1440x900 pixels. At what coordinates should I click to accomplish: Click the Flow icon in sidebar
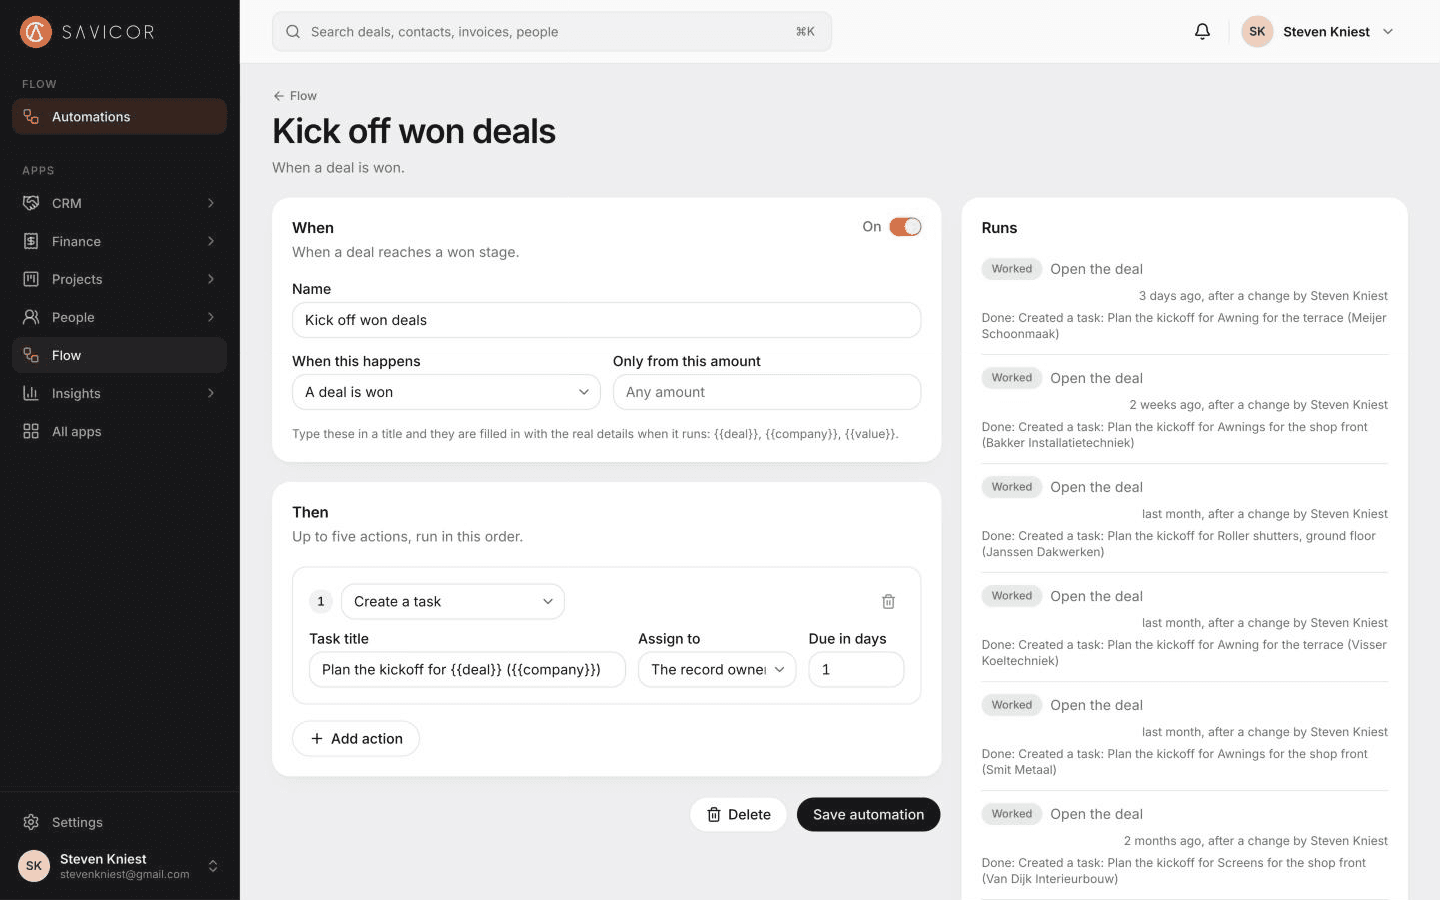(x=31, y=355)
